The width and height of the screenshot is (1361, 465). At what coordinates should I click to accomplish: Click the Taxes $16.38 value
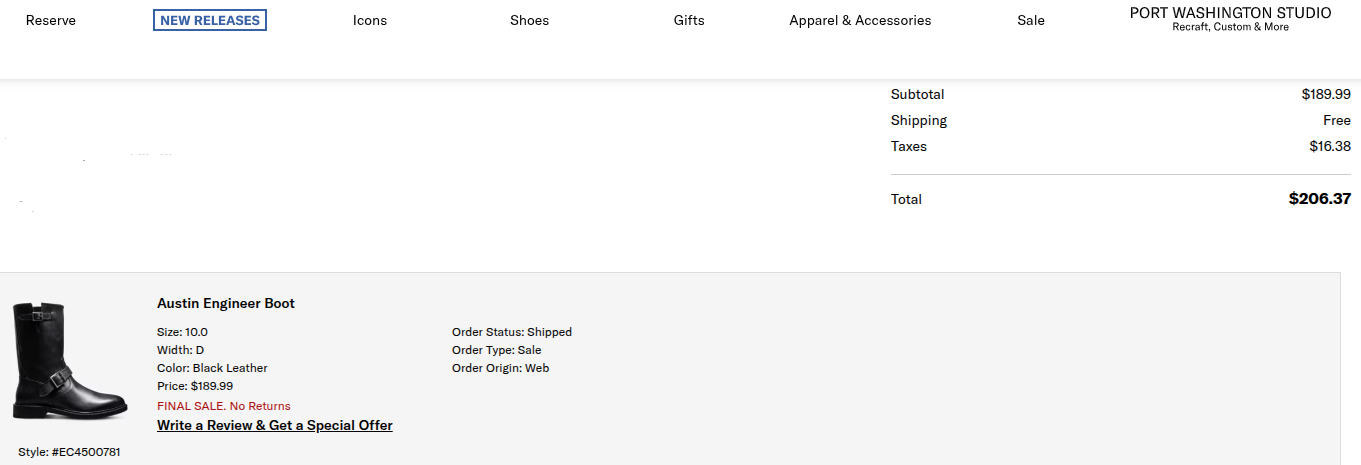(1330, 146)
